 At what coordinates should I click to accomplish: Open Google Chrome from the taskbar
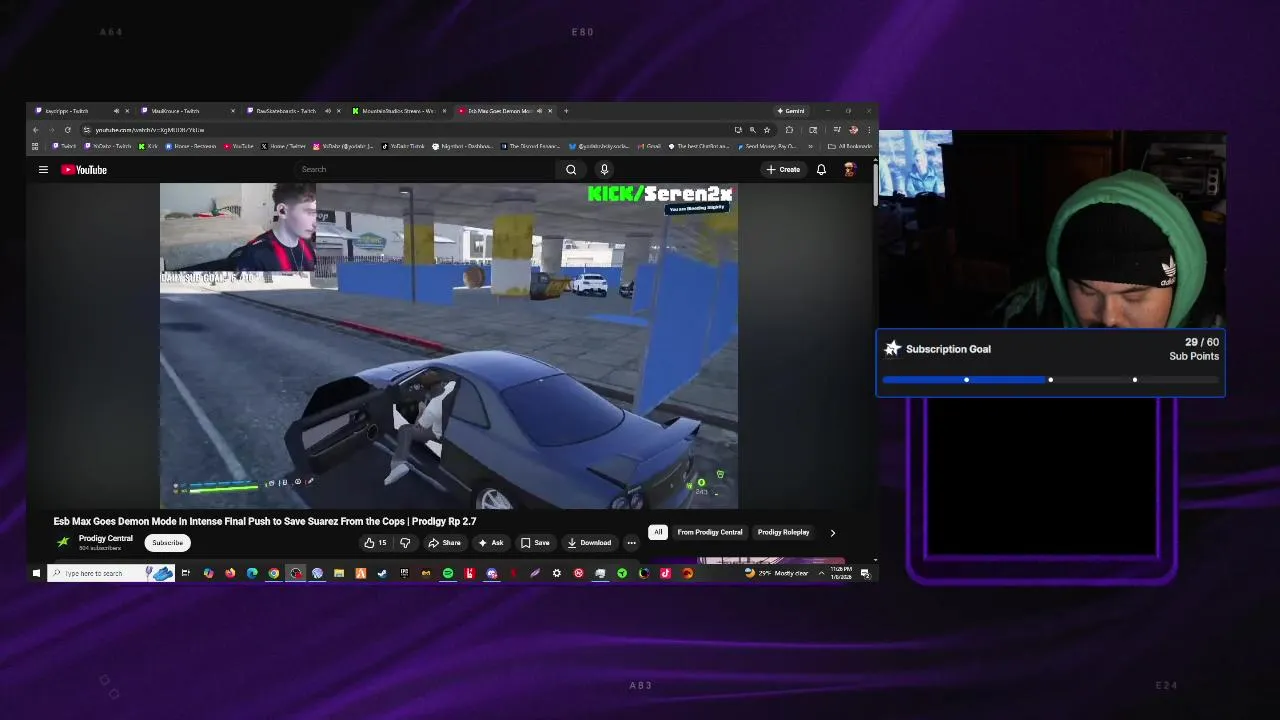tap(273, 573)
